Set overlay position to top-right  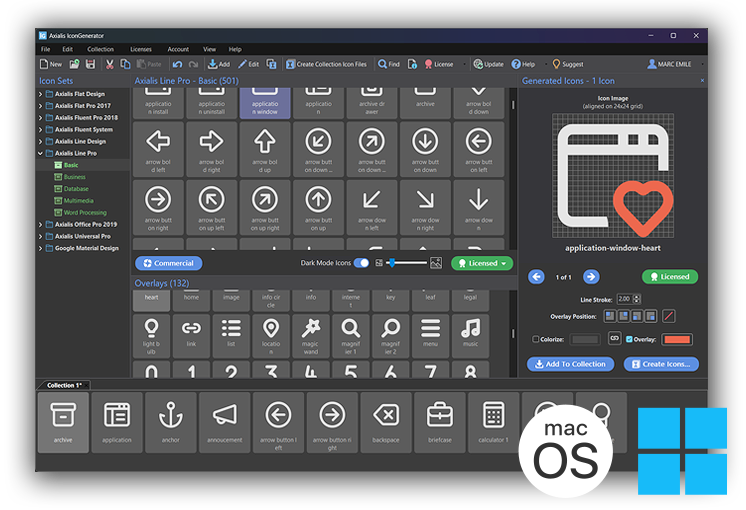pos(623,316)
